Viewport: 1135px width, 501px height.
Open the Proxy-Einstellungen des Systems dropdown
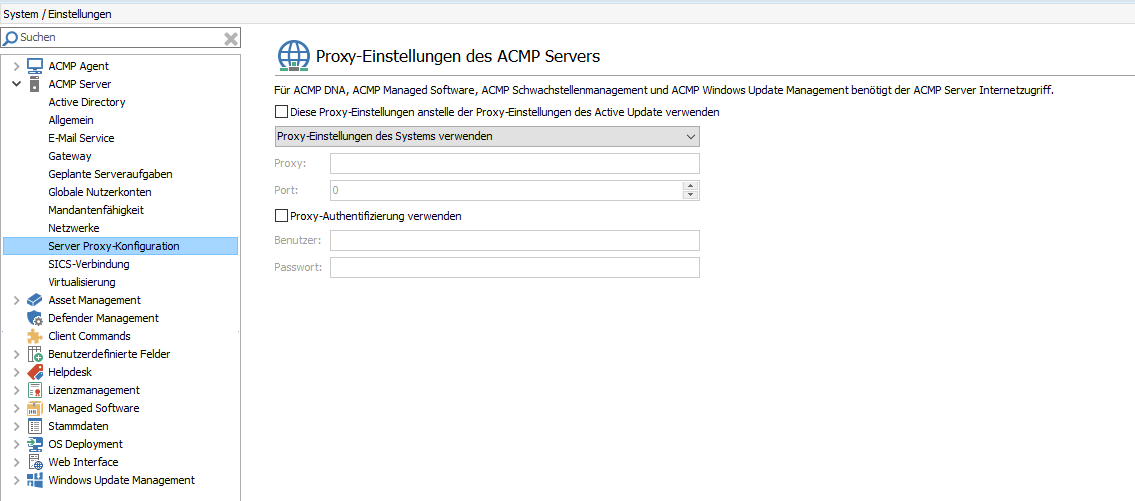[487, 136]
